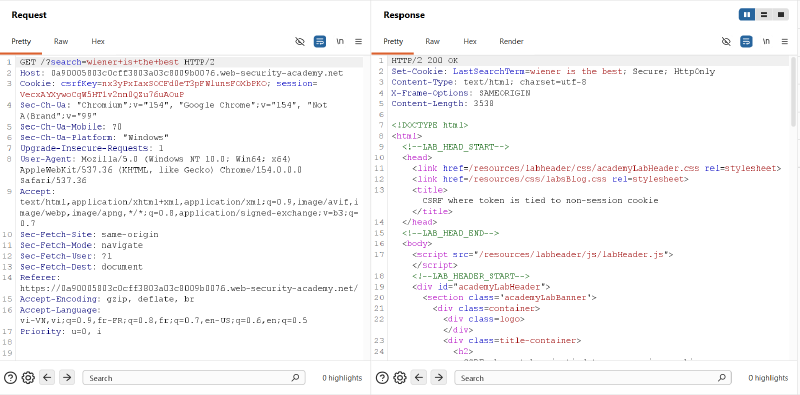
Task: Click 0 highlights label under Request
Action: pos(342,378)
